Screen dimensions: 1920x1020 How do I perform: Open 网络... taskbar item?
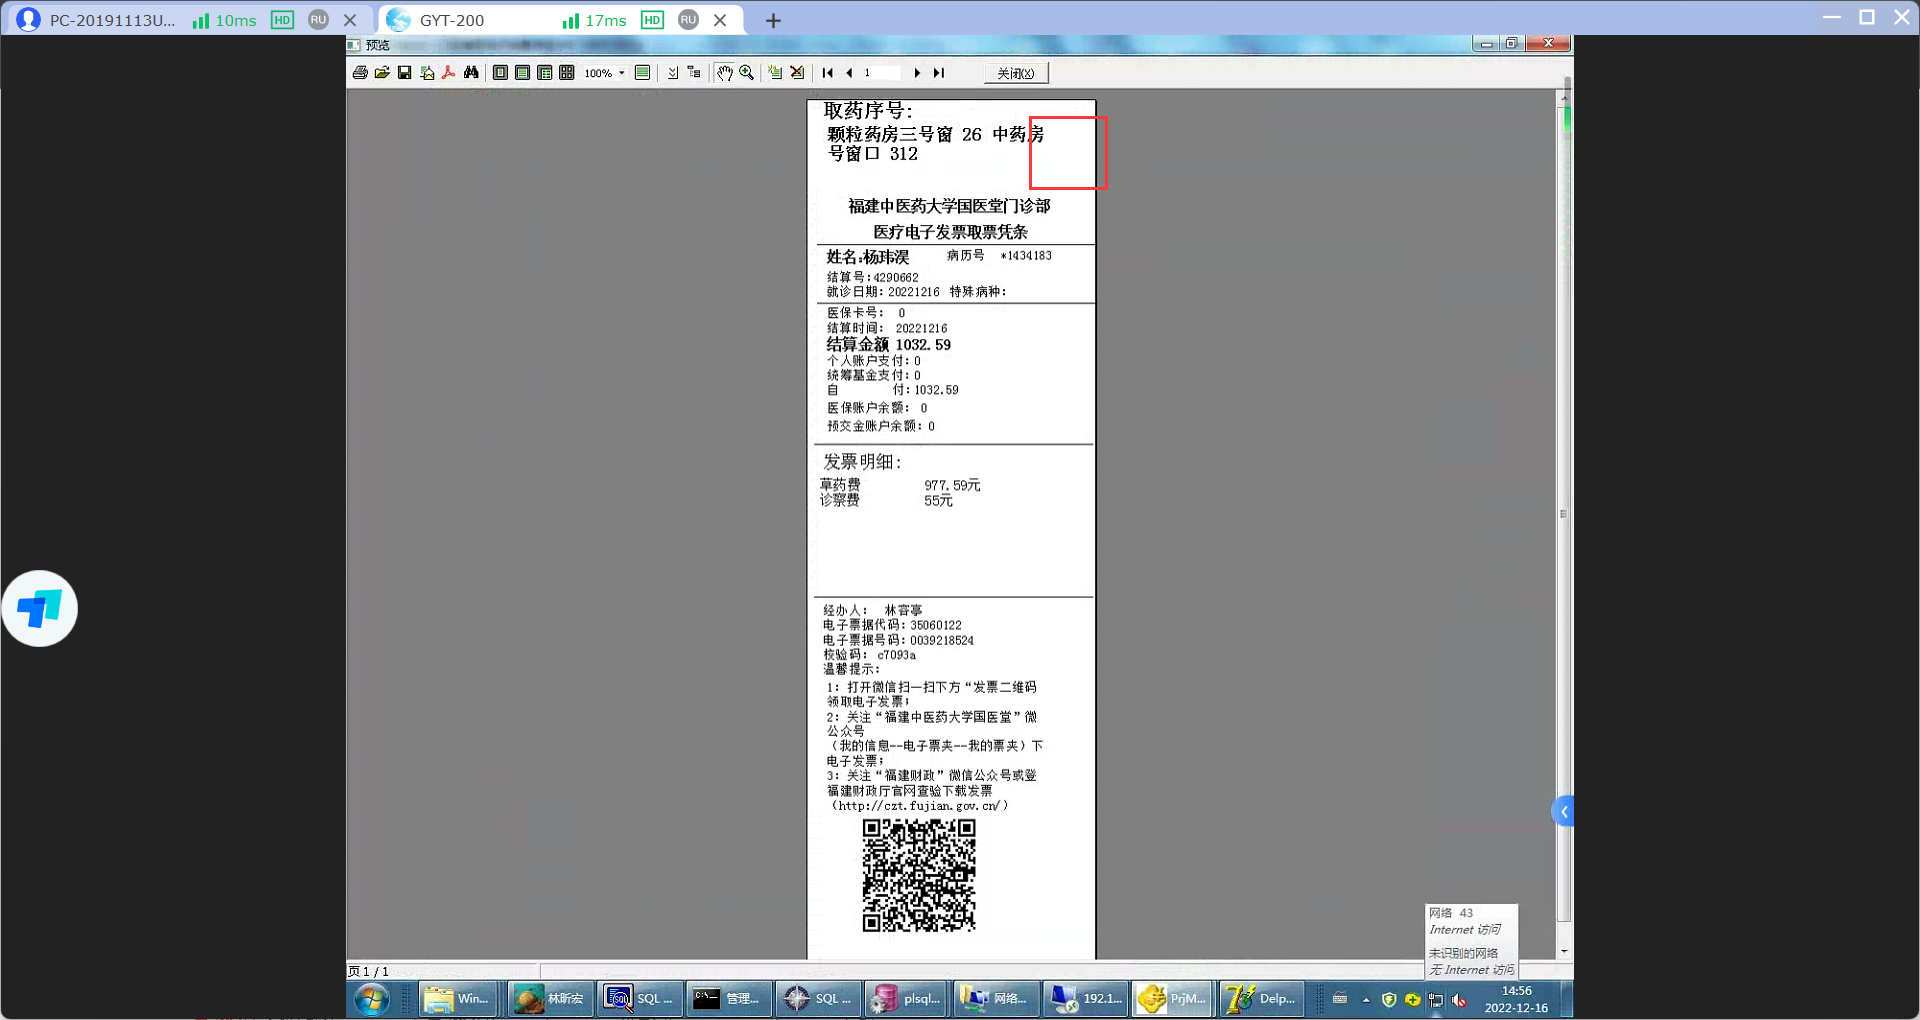tap(996, 999)
